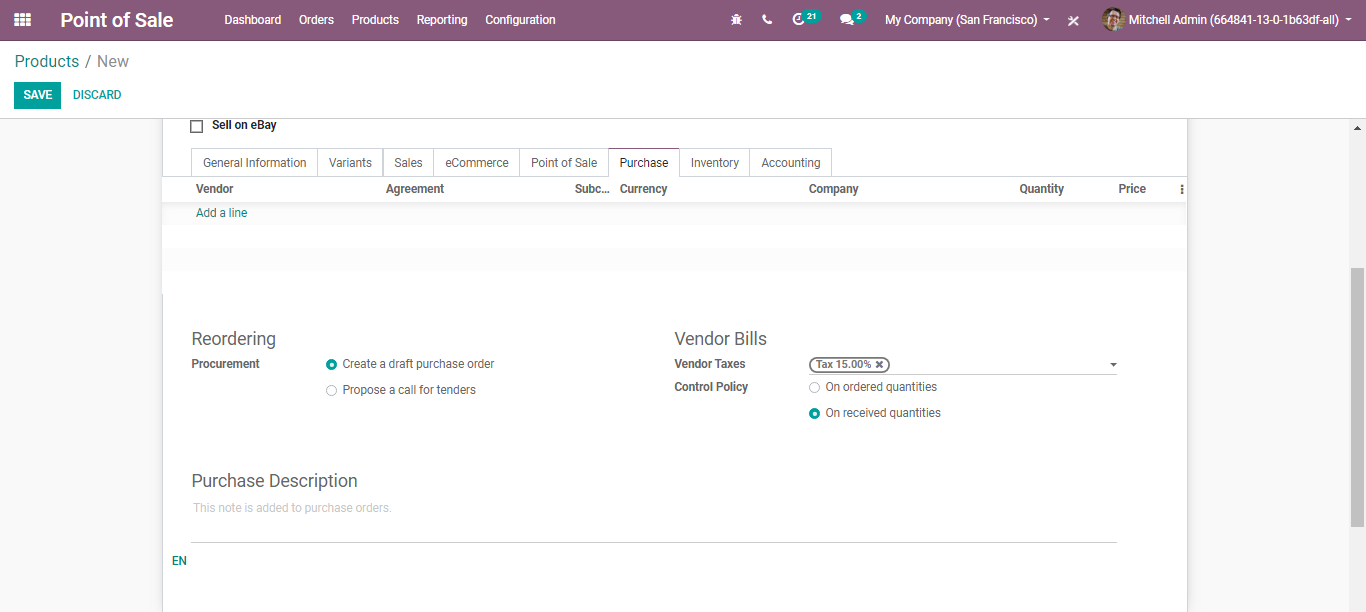Expand the Vendor Taxes dropdown arrow

click(x=1113, y=366)
